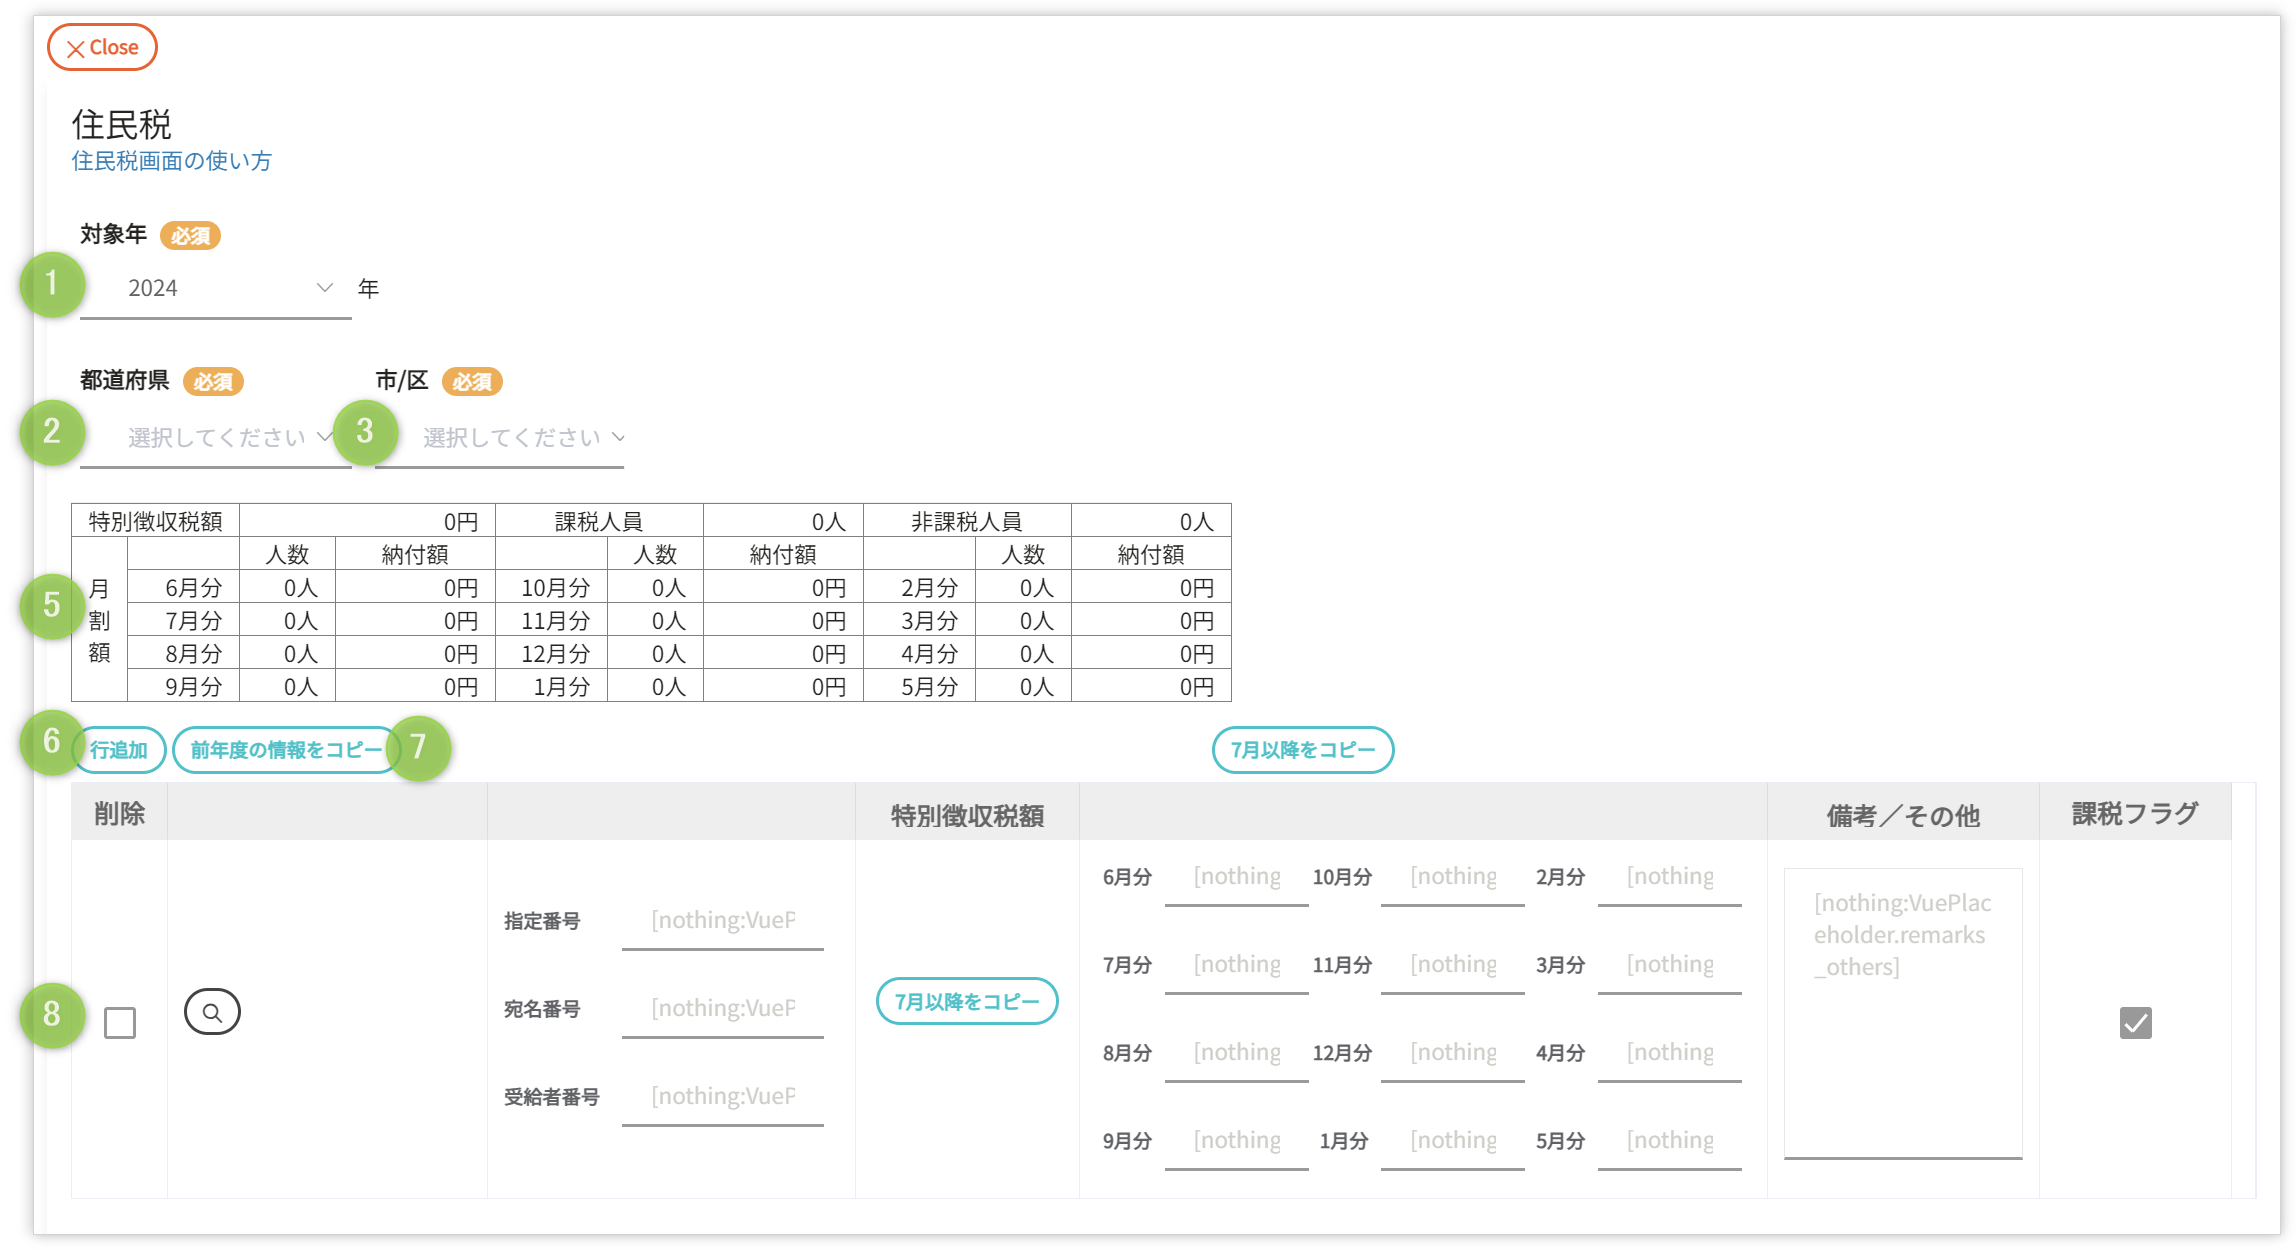Click the green number 5 marker
The width and height of the screenshot is (2296, 1250).
[52, 605]
